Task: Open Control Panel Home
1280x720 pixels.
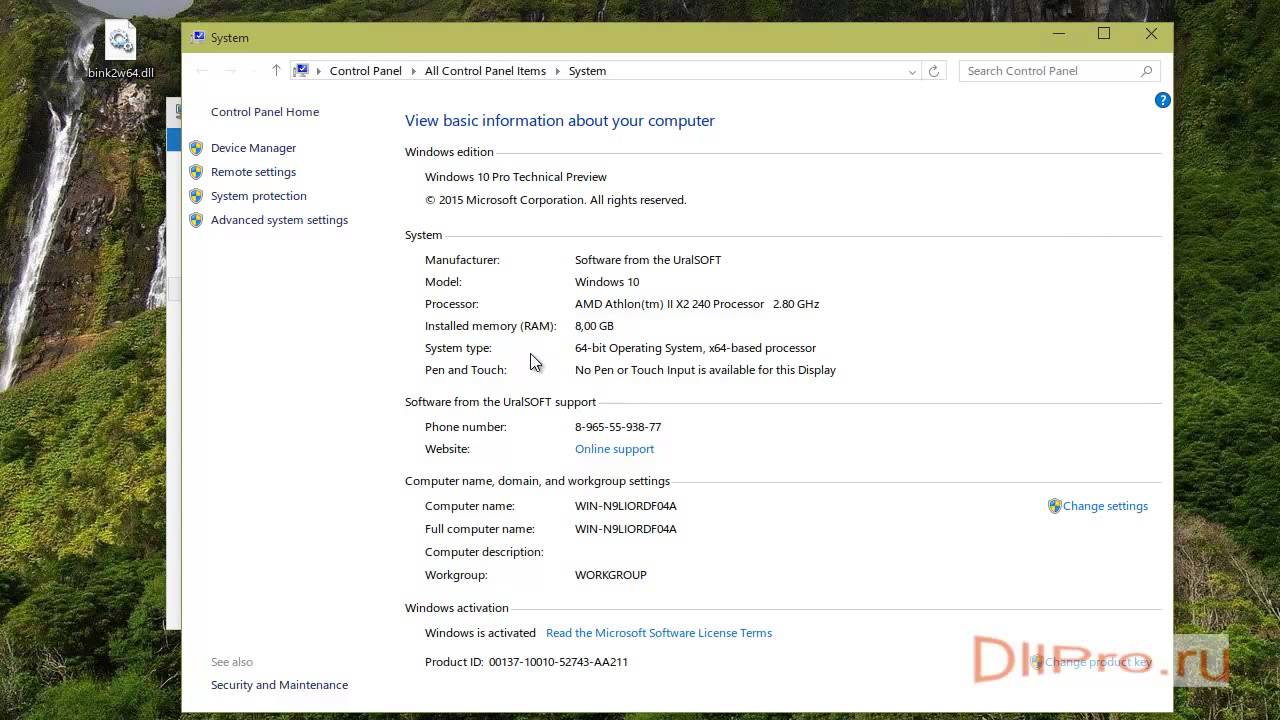Action: point(265,112)
